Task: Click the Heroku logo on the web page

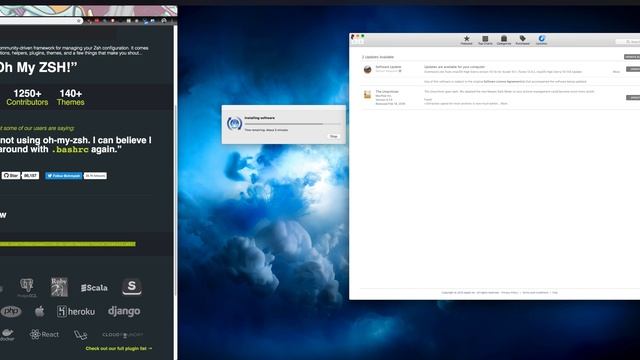Action: 76,311
